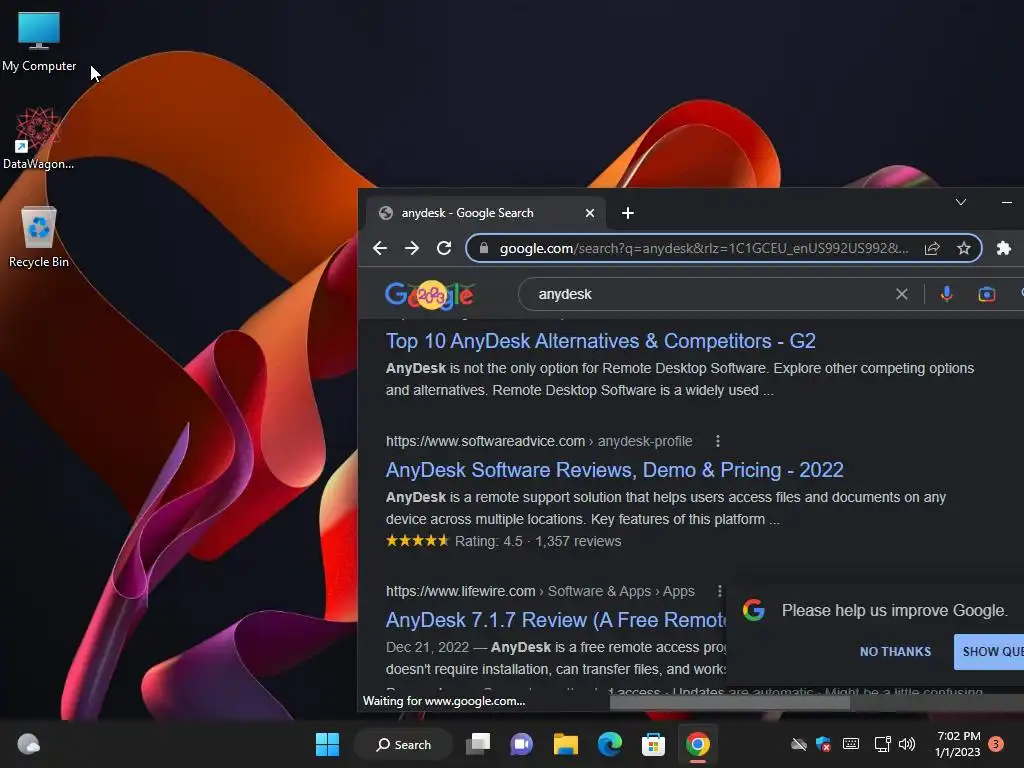This screenshot has width=1024, height=768.
Task: Open the Windows Start menu
Action: (x=327, y=744)
